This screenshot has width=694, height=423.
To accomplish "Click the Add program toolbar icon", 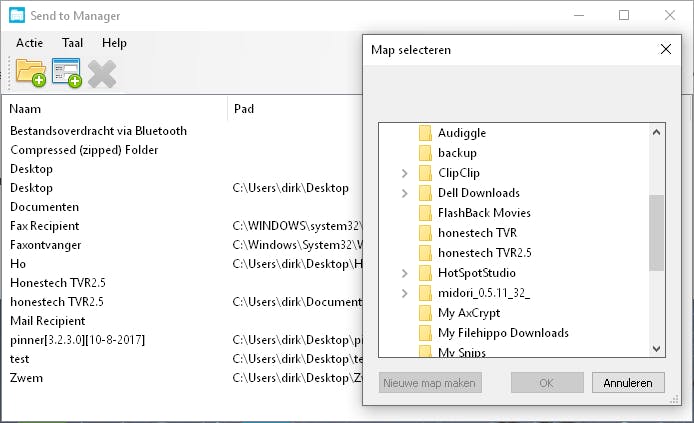I will pyautogui.click(x=67, y=73).
